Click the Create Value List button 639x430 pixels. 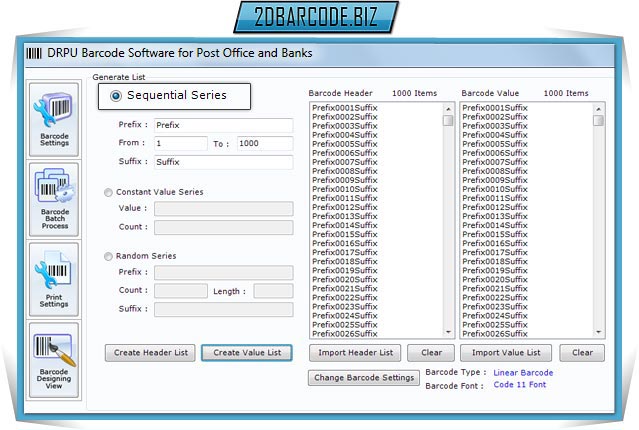pos(247,353)
